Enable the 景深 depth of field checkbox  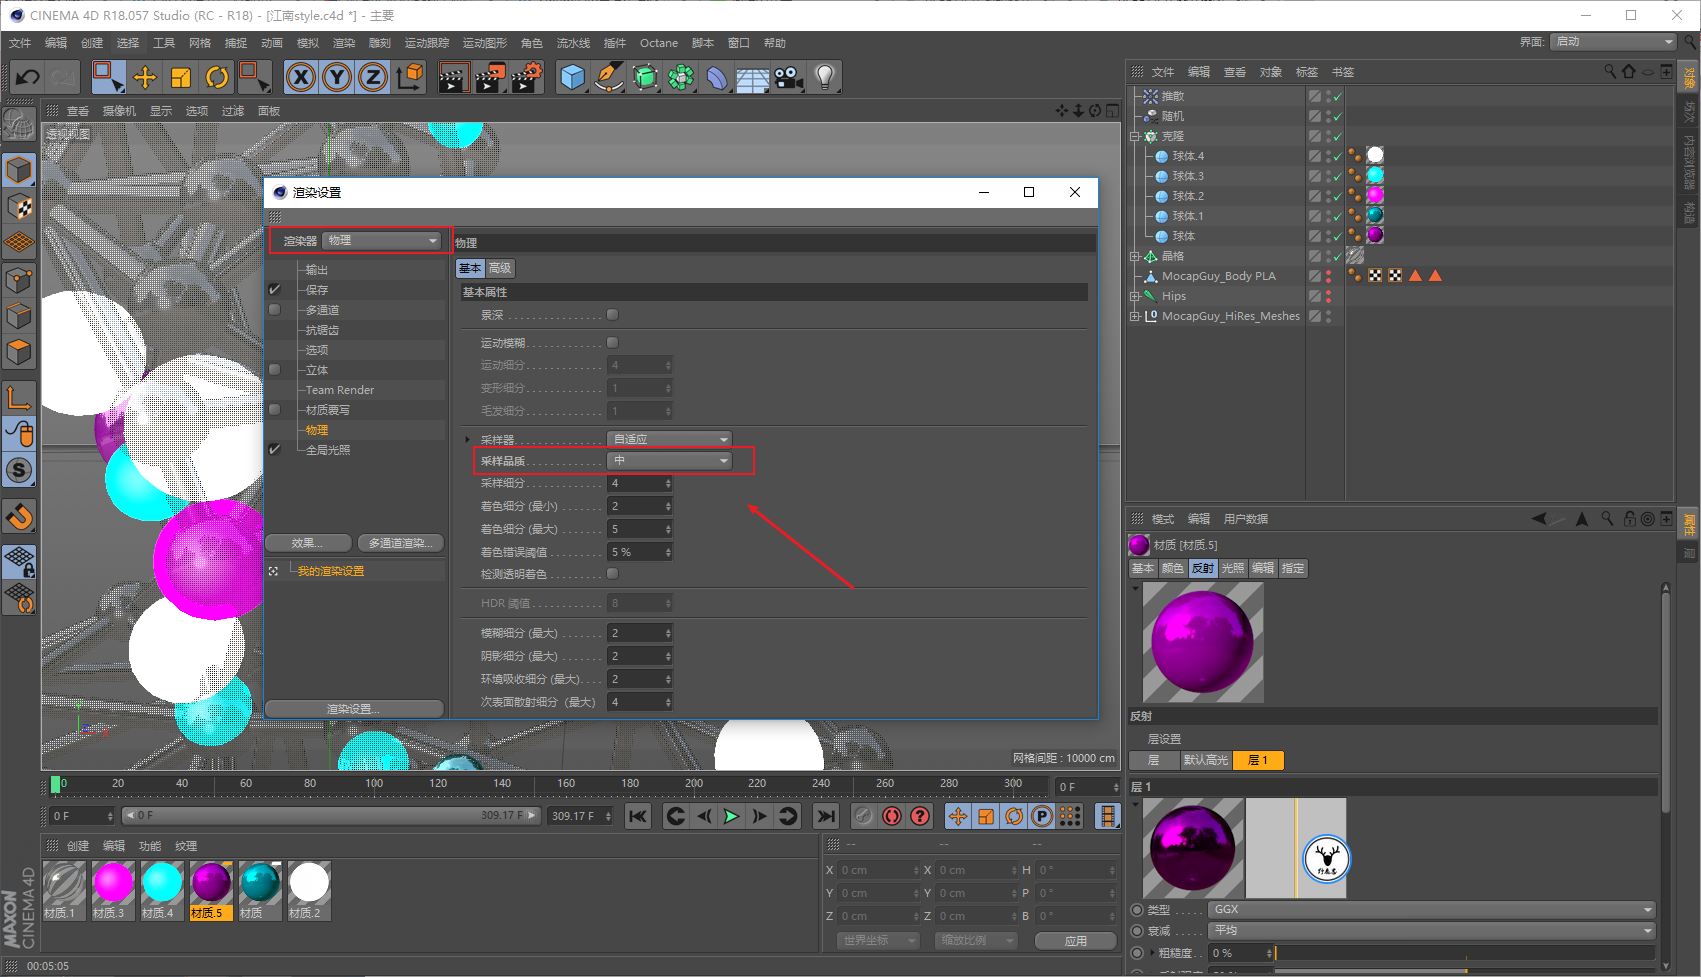coord(613,315)
